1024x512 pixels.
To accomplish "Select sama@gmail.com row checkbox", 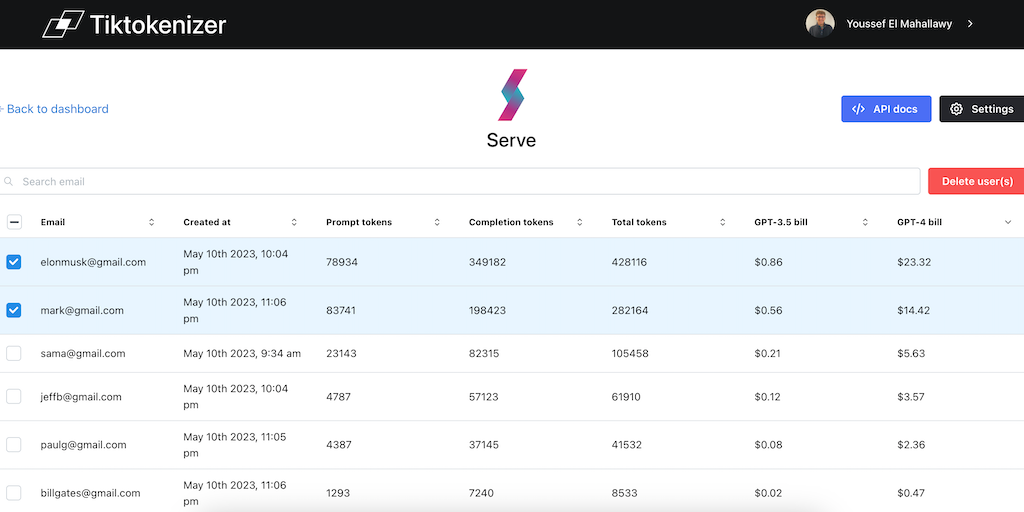I will tap(14, 353).
